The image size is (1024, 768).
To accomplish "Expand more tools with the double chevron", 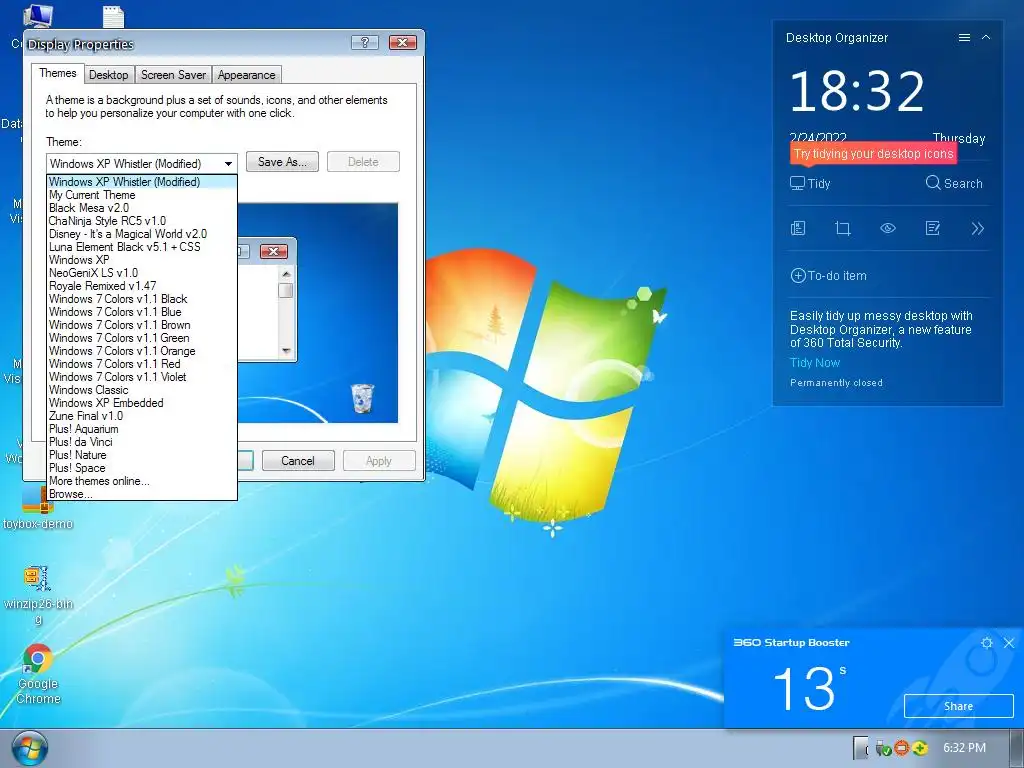I will [978, 228].
